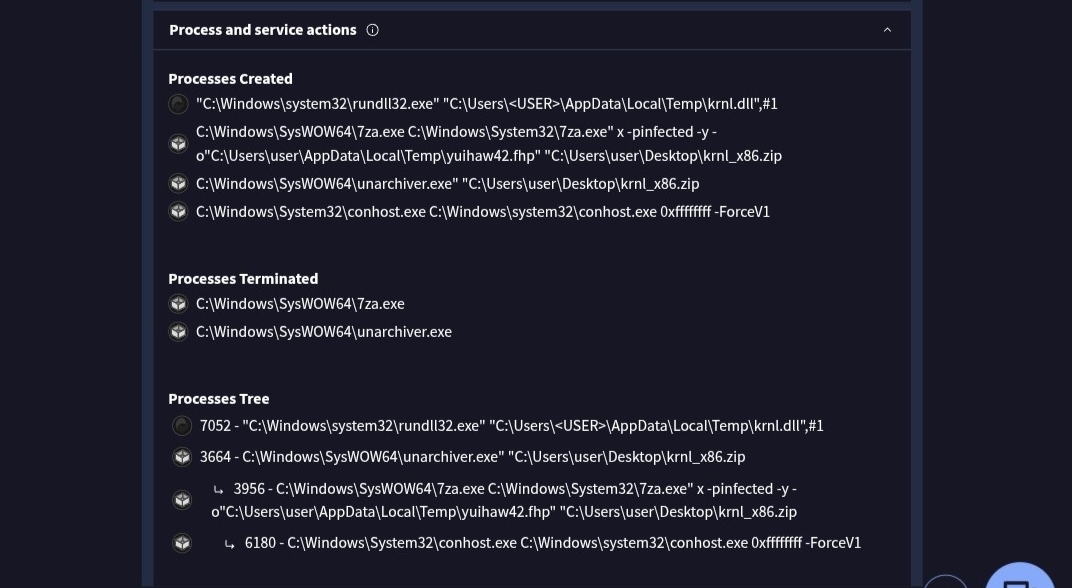This screenshot has width=1072, height=588.
Task: Click the info icon beside Process and service actions
Action: [x=373, y=30]
